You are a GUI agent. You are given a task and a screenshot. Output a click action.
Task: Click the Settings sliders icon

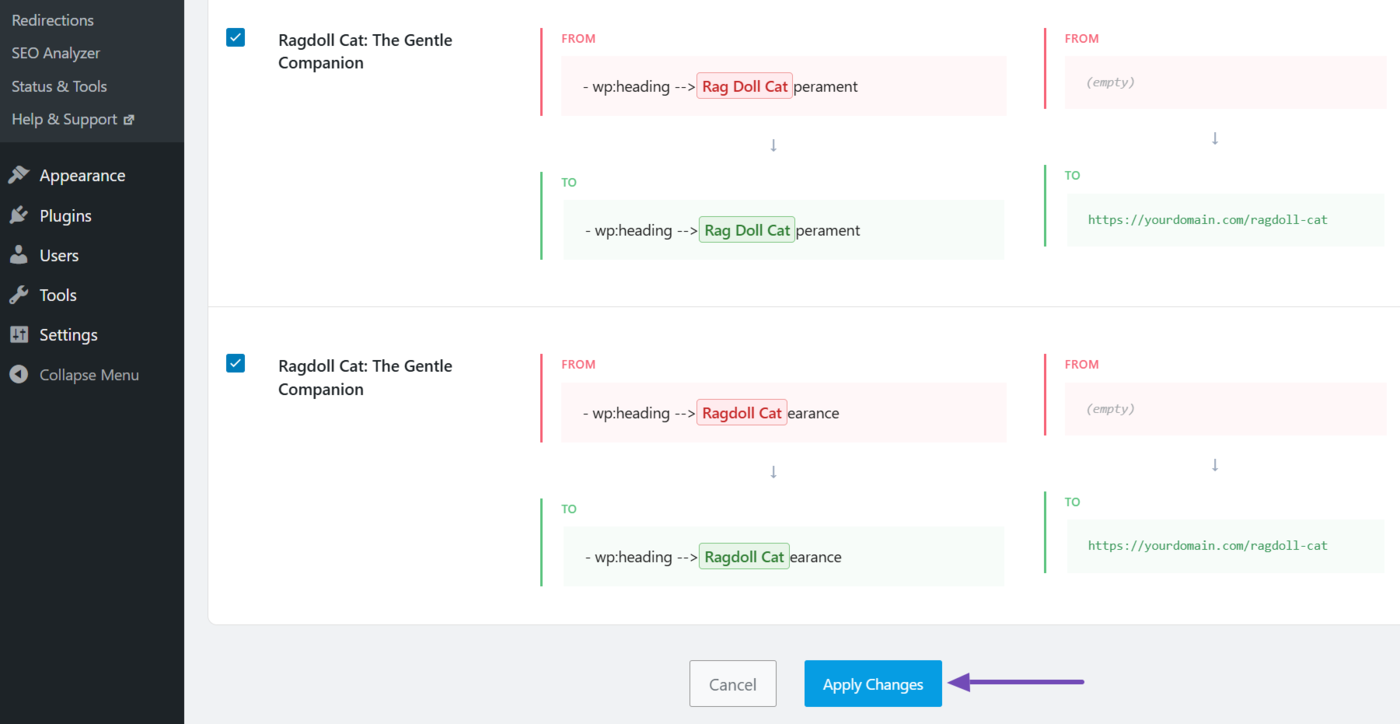click(x=18, y=335)
